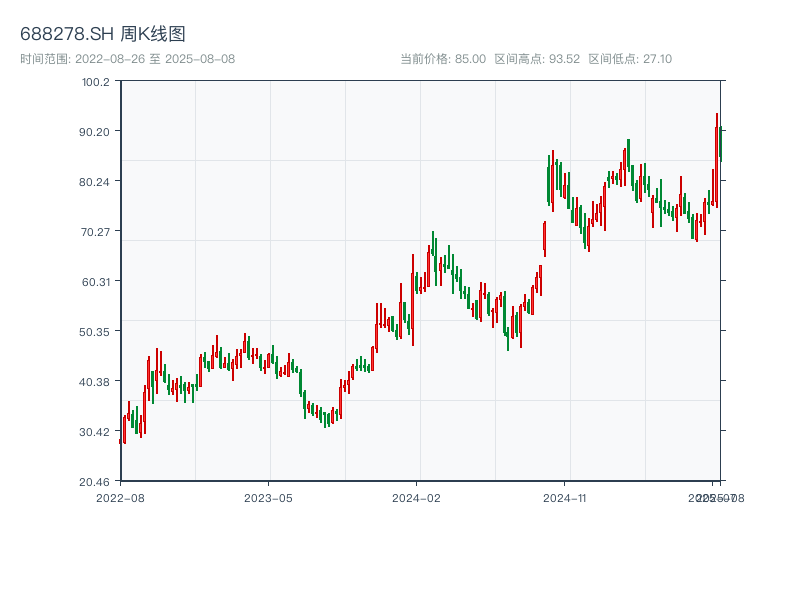Click the first red candlestick at the chart's left edge
800x600 pixels.
(120, 441)
